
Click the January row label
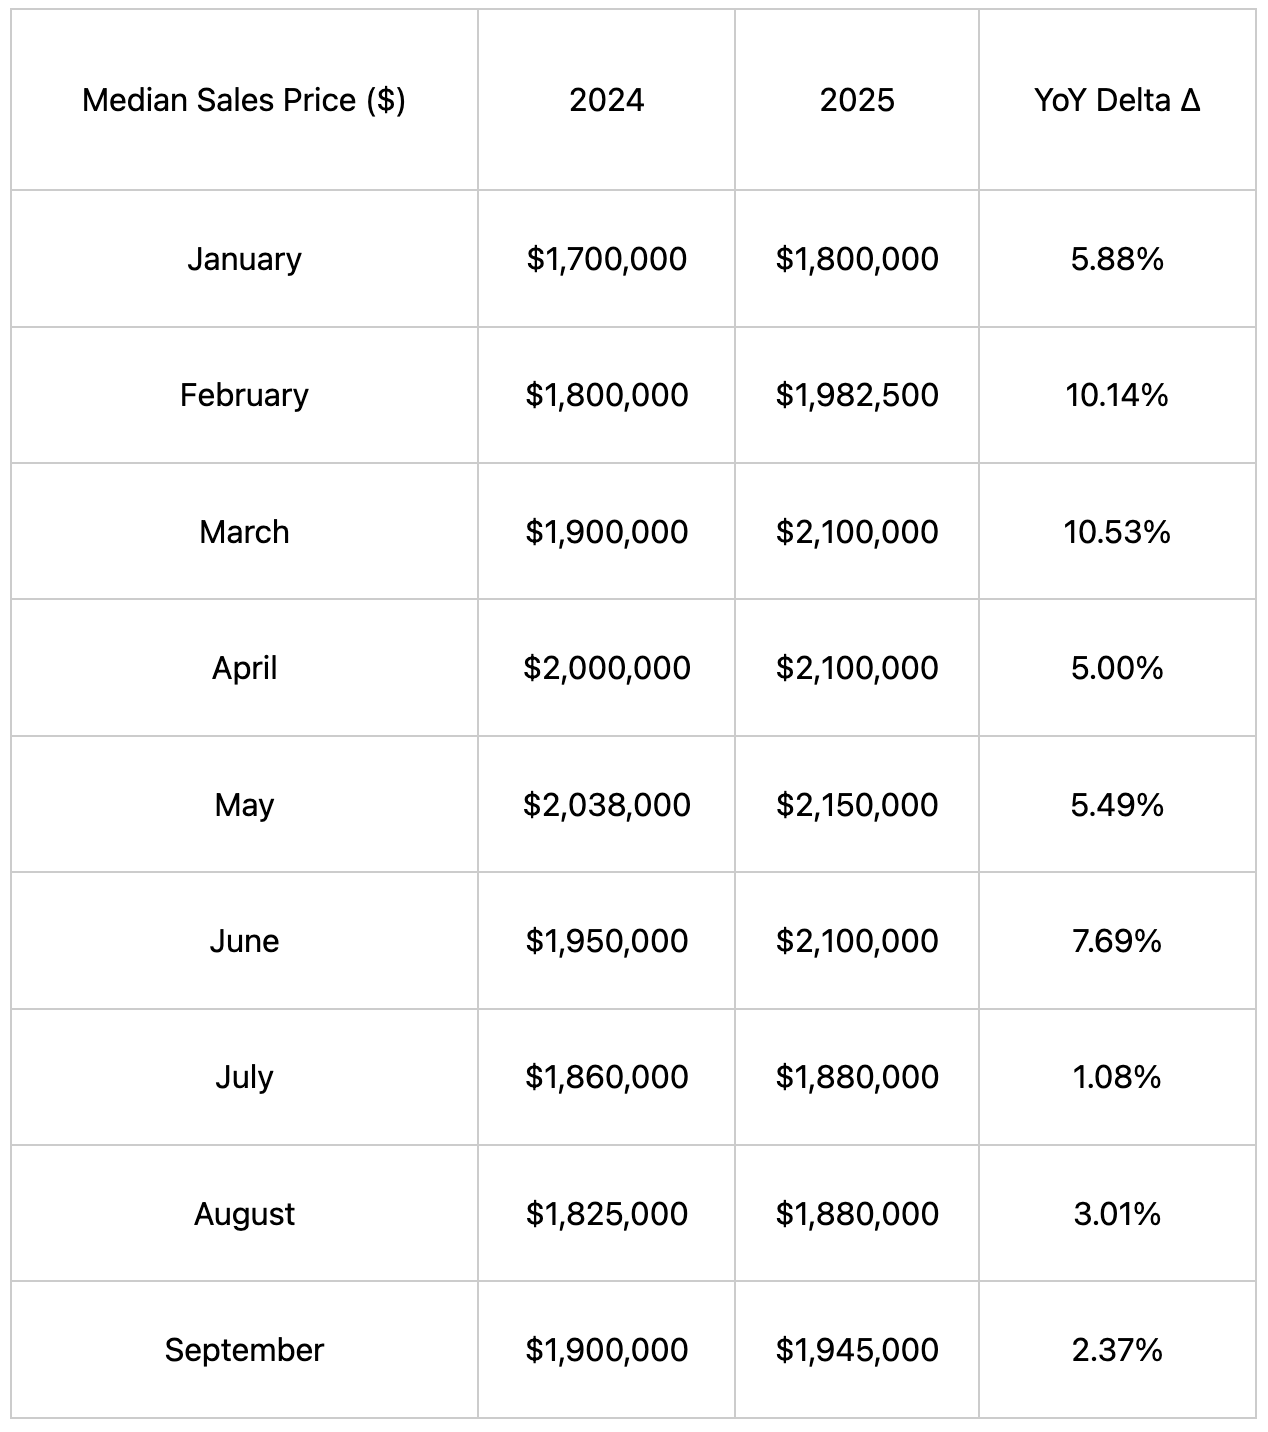tap(244, 259)
